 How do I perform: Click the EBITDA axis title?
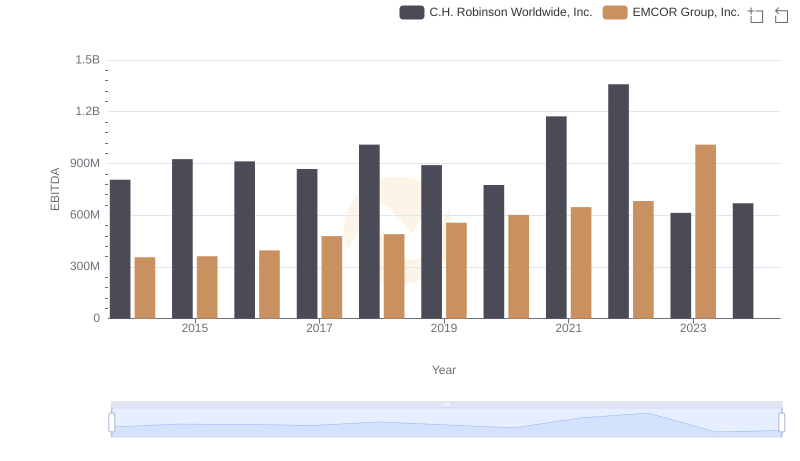click(55, 189)
